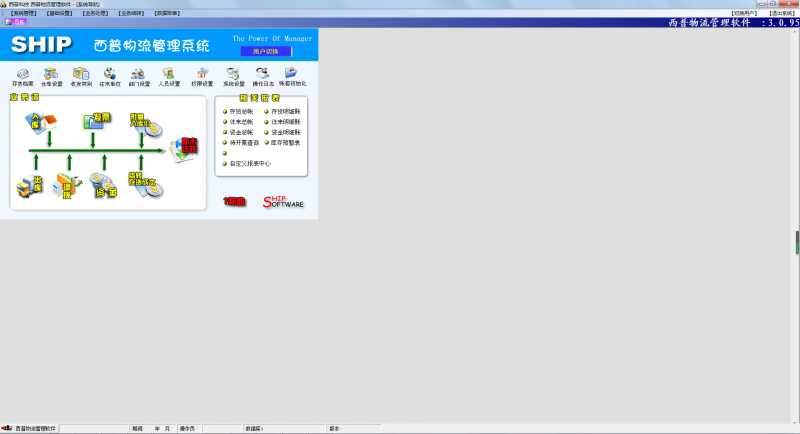The width and height of the screenshot is (800, 434).
Task: Open the 存货总账 report link
Action: [x=240, y=112]
